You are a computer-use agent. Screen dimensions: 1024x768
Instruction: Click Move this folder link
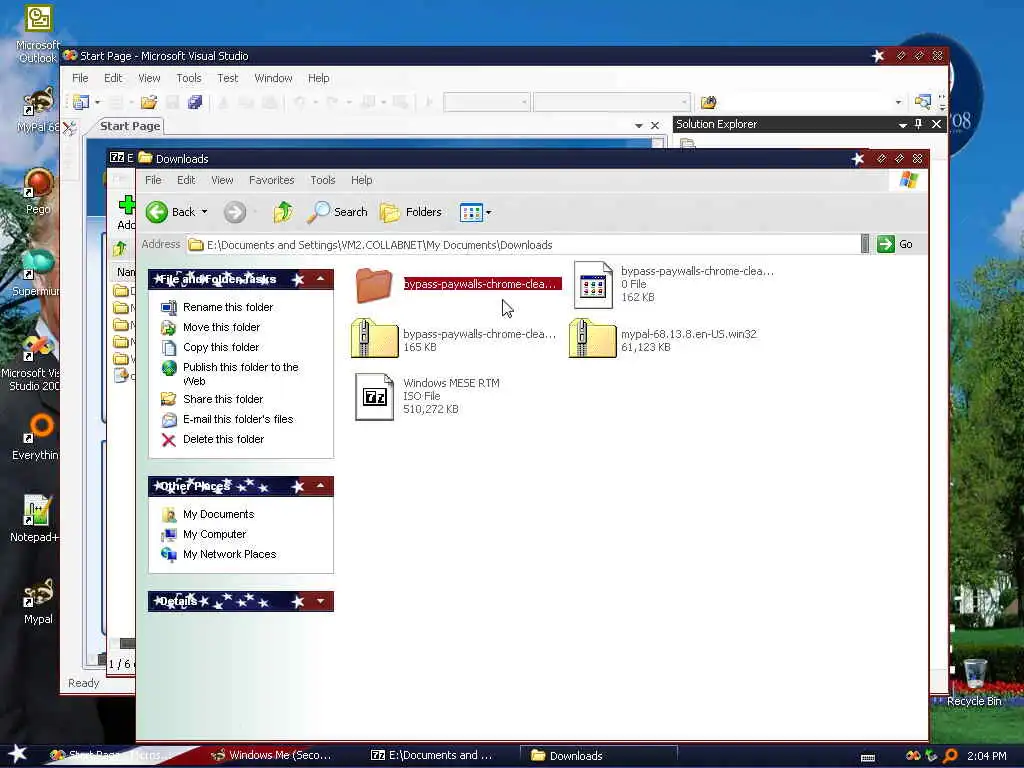pyautogui.click(x=221, y=327)
